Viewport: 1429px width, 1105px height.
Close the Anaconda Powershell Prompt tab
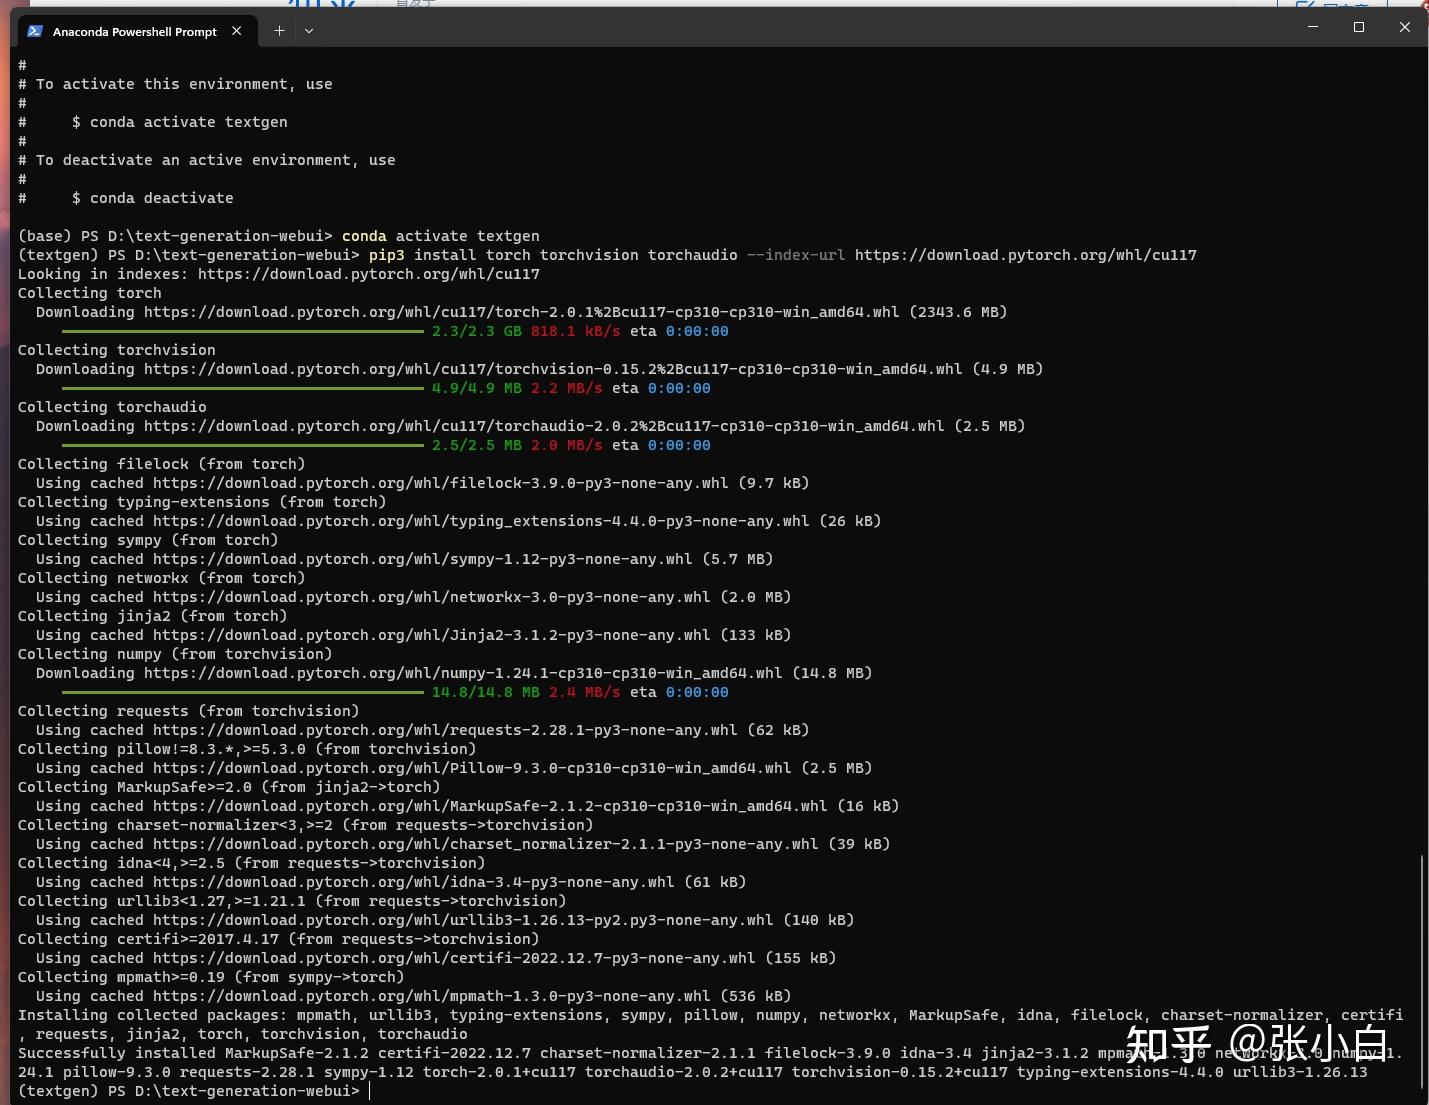pyautogui.click(x=236, y=30)
